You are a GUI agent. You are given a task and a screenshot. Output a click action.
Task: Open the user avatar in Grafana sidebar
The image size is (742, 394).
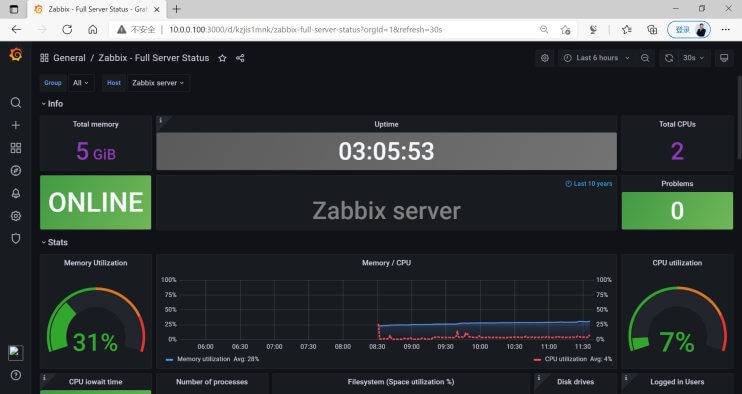(16, 352)
